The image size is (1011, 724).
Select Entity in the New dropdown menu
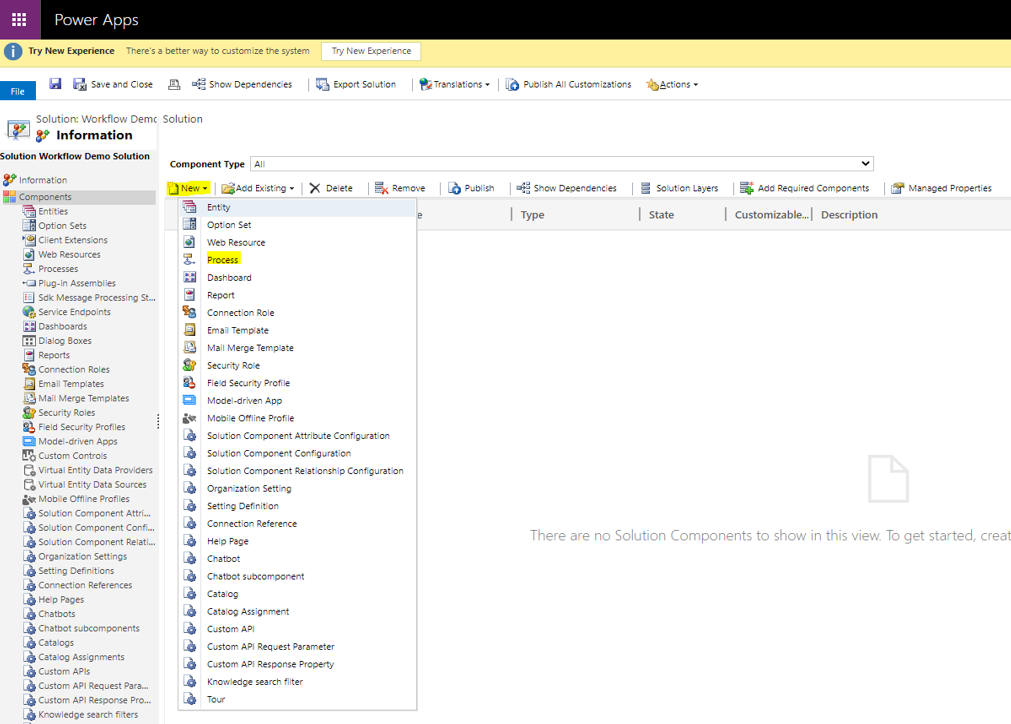(x=217, y=206)
